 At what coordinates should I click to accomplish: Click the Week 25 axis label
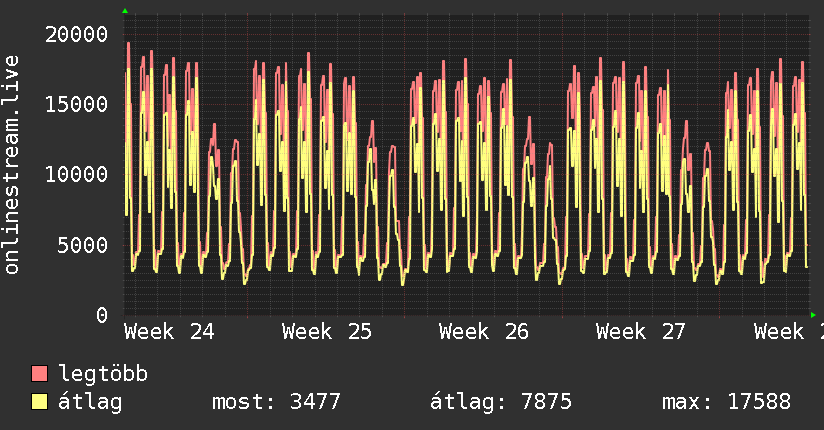coord(326,332)
